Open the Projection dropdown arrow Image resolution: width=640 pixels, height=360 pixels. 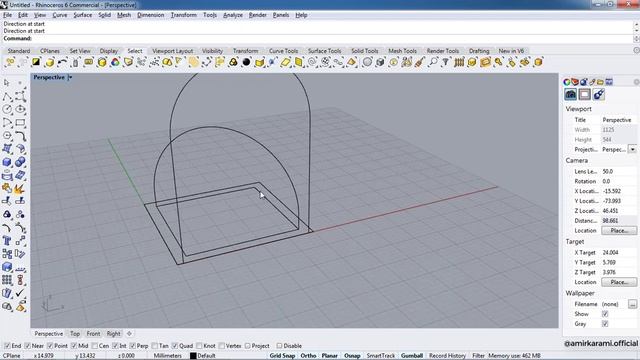[x=632, y=149]
